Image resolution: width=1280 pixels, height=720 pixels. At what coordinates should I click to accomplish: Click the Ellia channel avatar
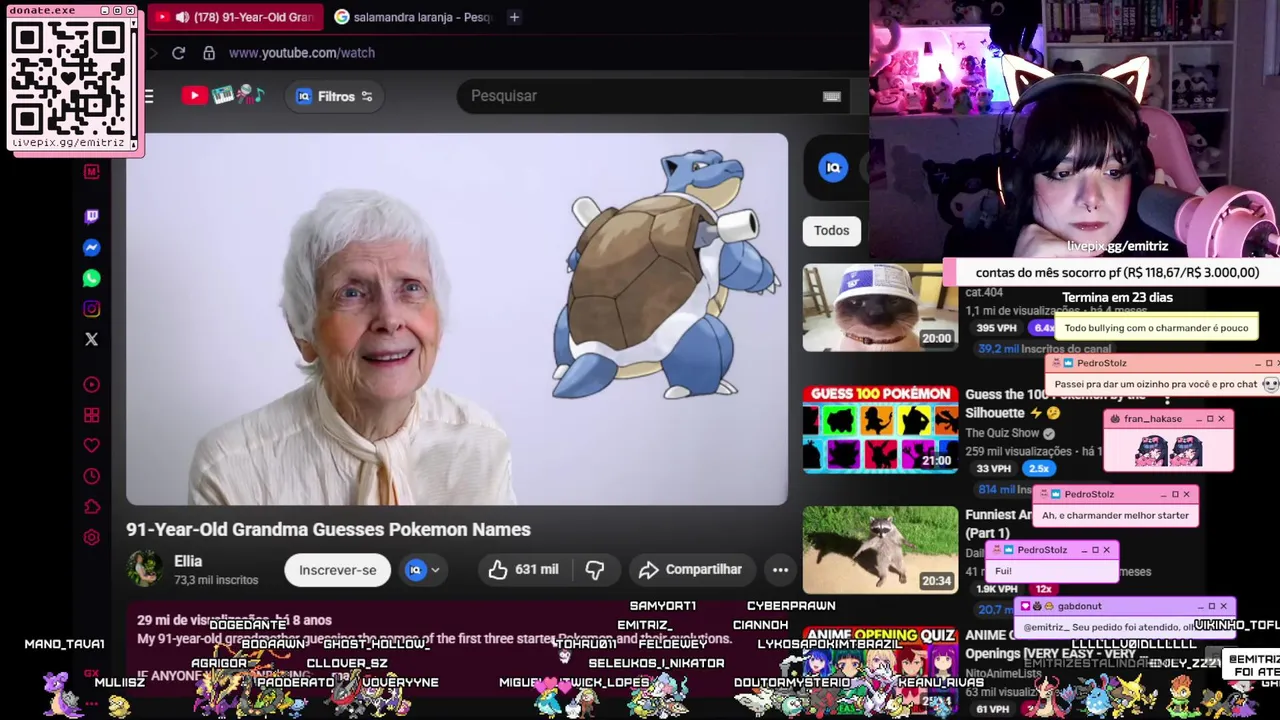145,569
